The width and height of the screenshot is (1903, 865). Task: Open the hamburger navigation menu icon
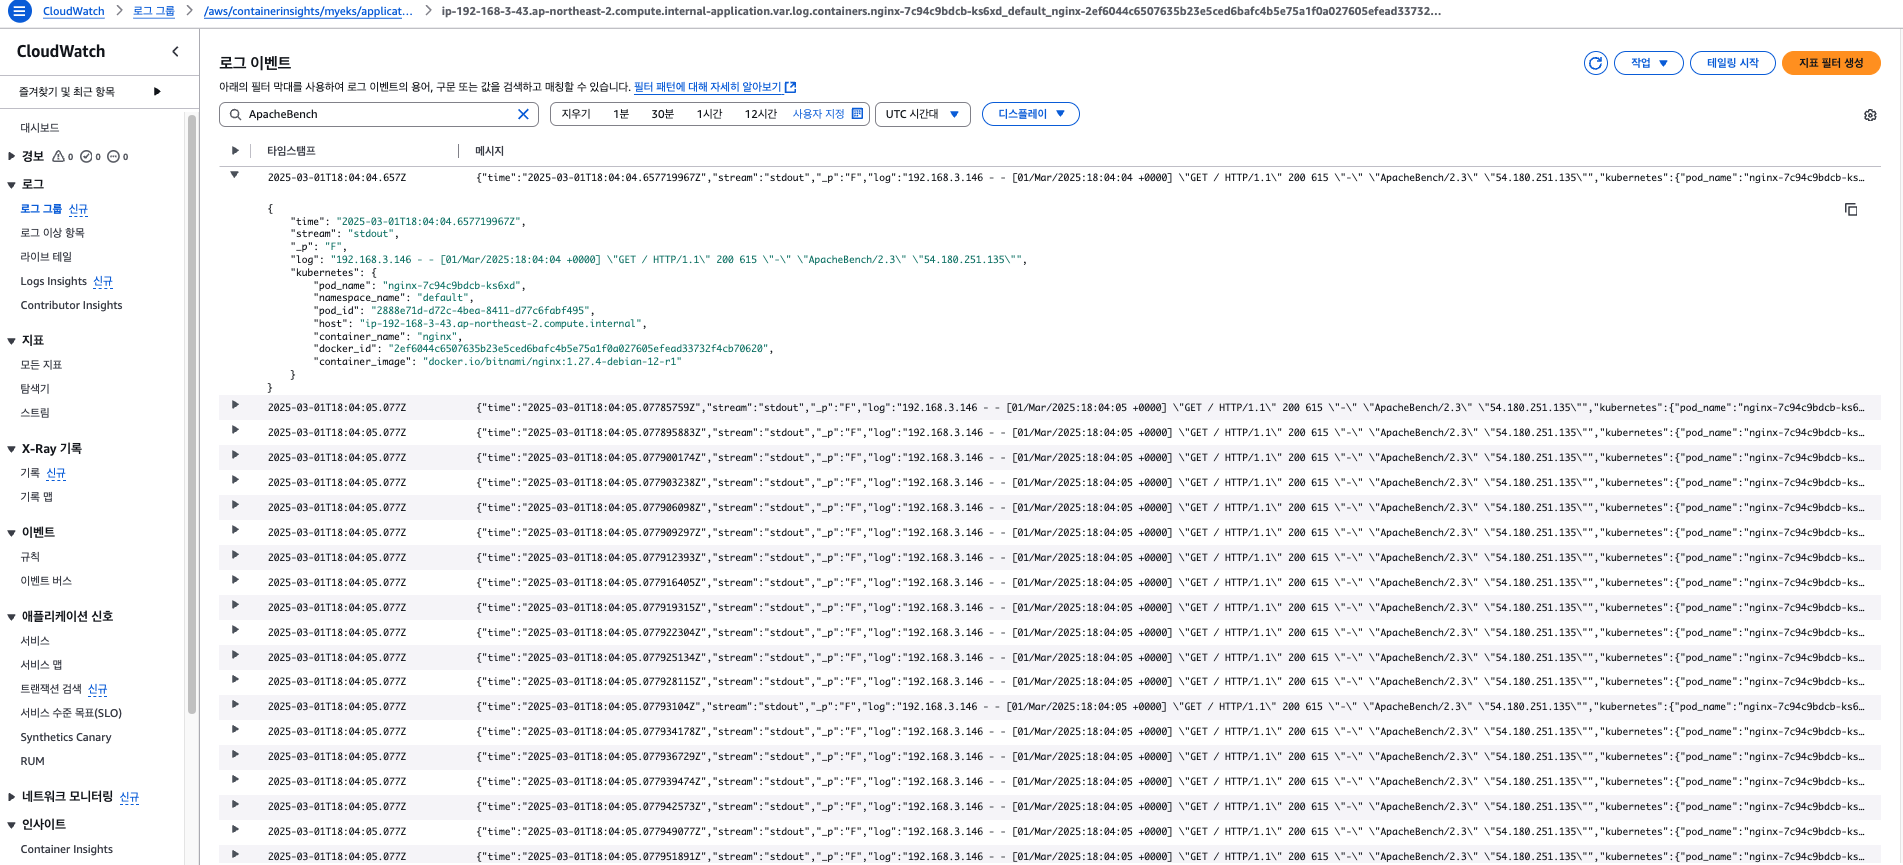tap(19, 11)
